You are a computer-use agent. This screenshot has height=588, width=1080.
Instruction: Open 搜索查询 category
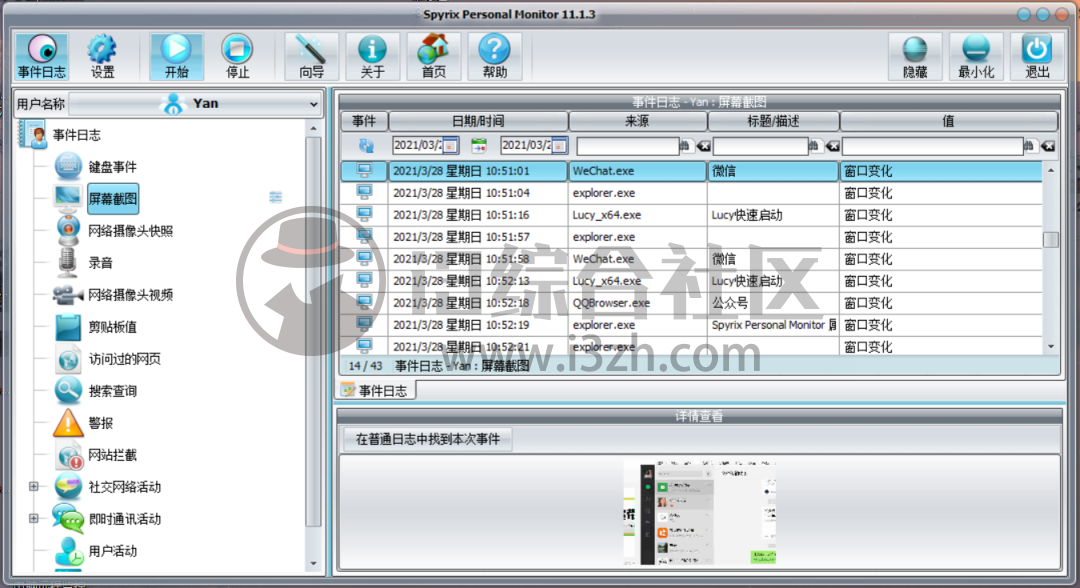pyautogui.click(x=112, y=391)
